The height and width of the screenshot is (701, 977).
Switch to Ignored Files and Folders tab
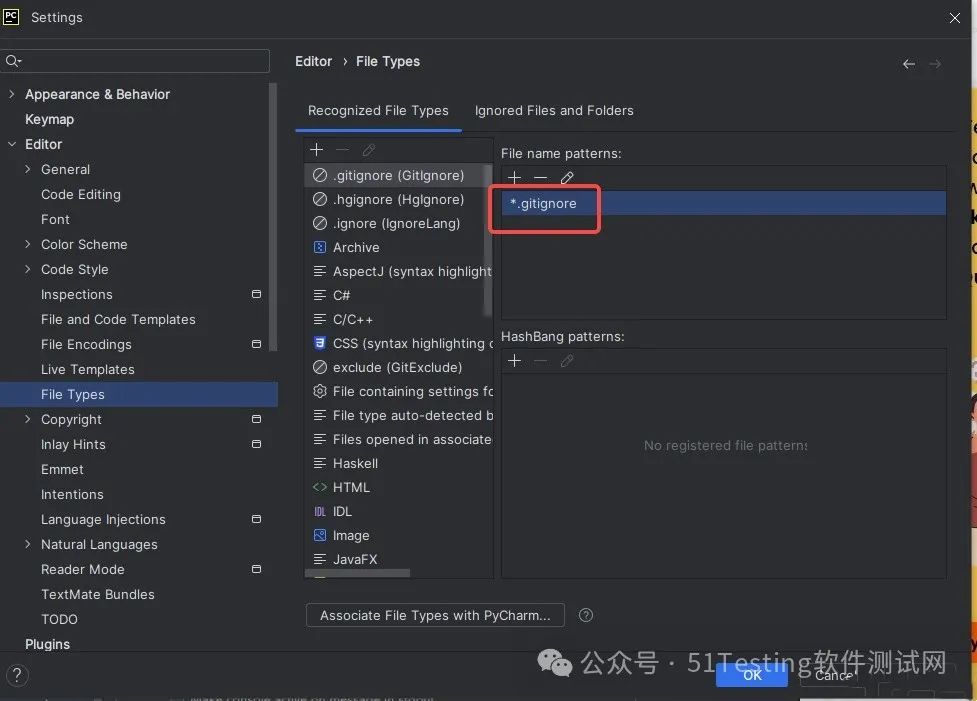tap(554, 110)
